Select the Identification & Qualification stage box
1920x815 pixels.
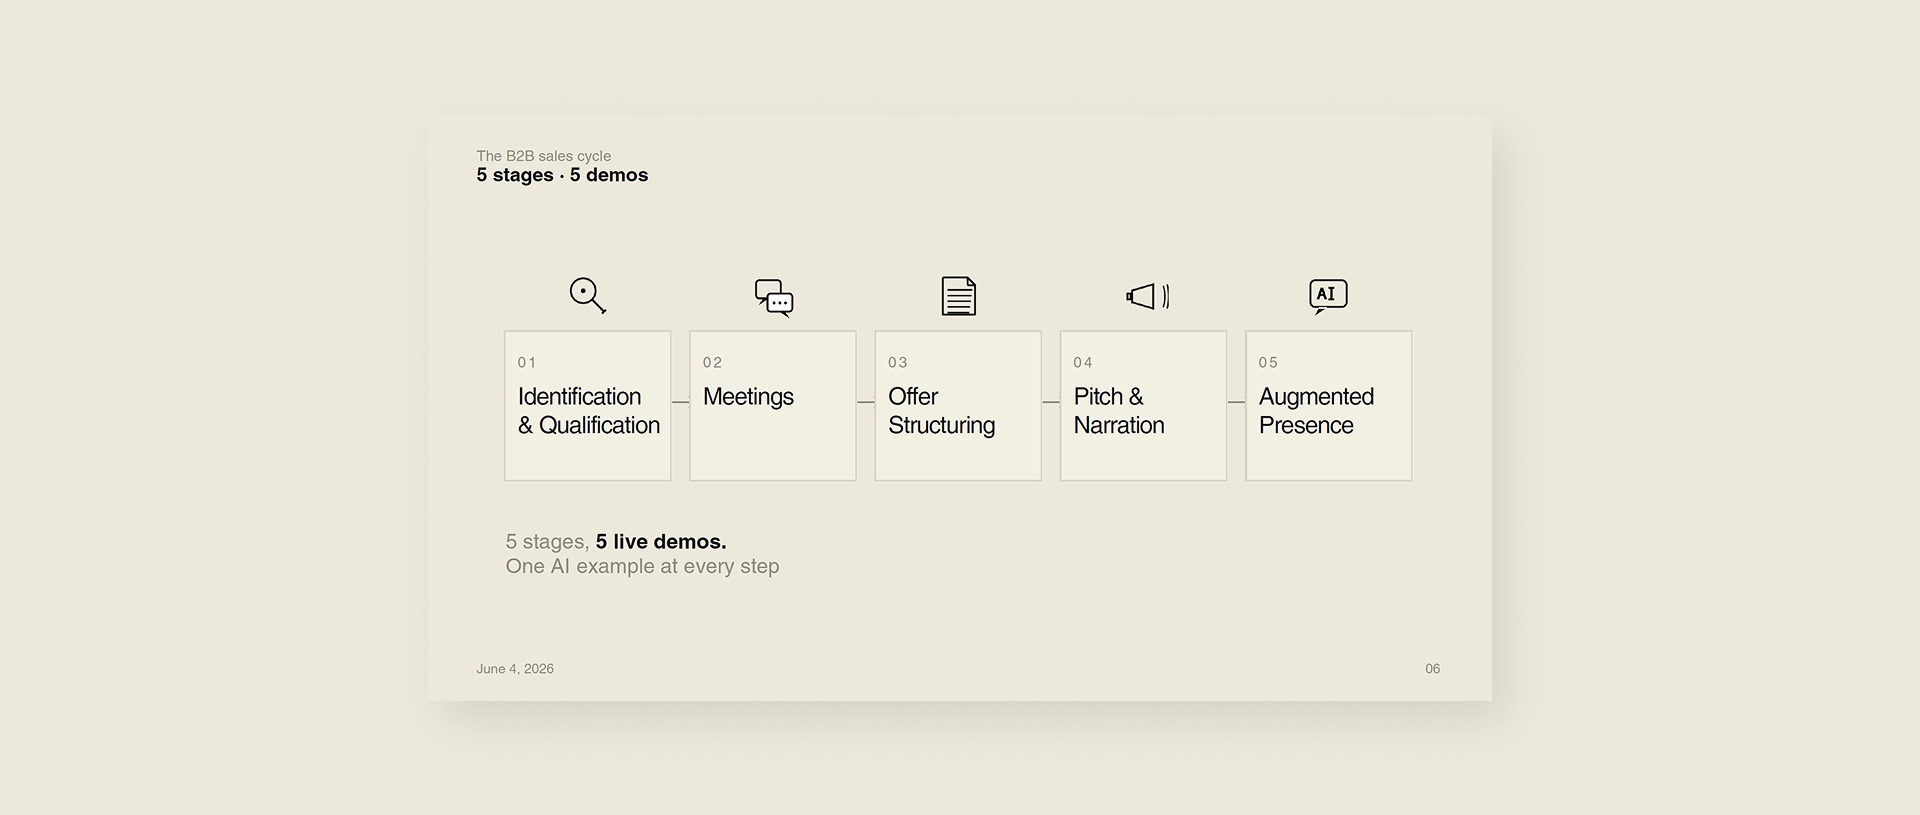(x=588, y=406)
